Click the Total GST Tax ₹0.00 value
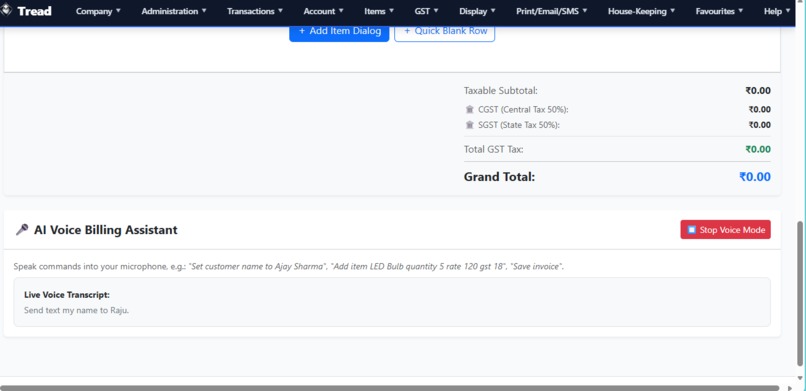 (x=758, y=150)
